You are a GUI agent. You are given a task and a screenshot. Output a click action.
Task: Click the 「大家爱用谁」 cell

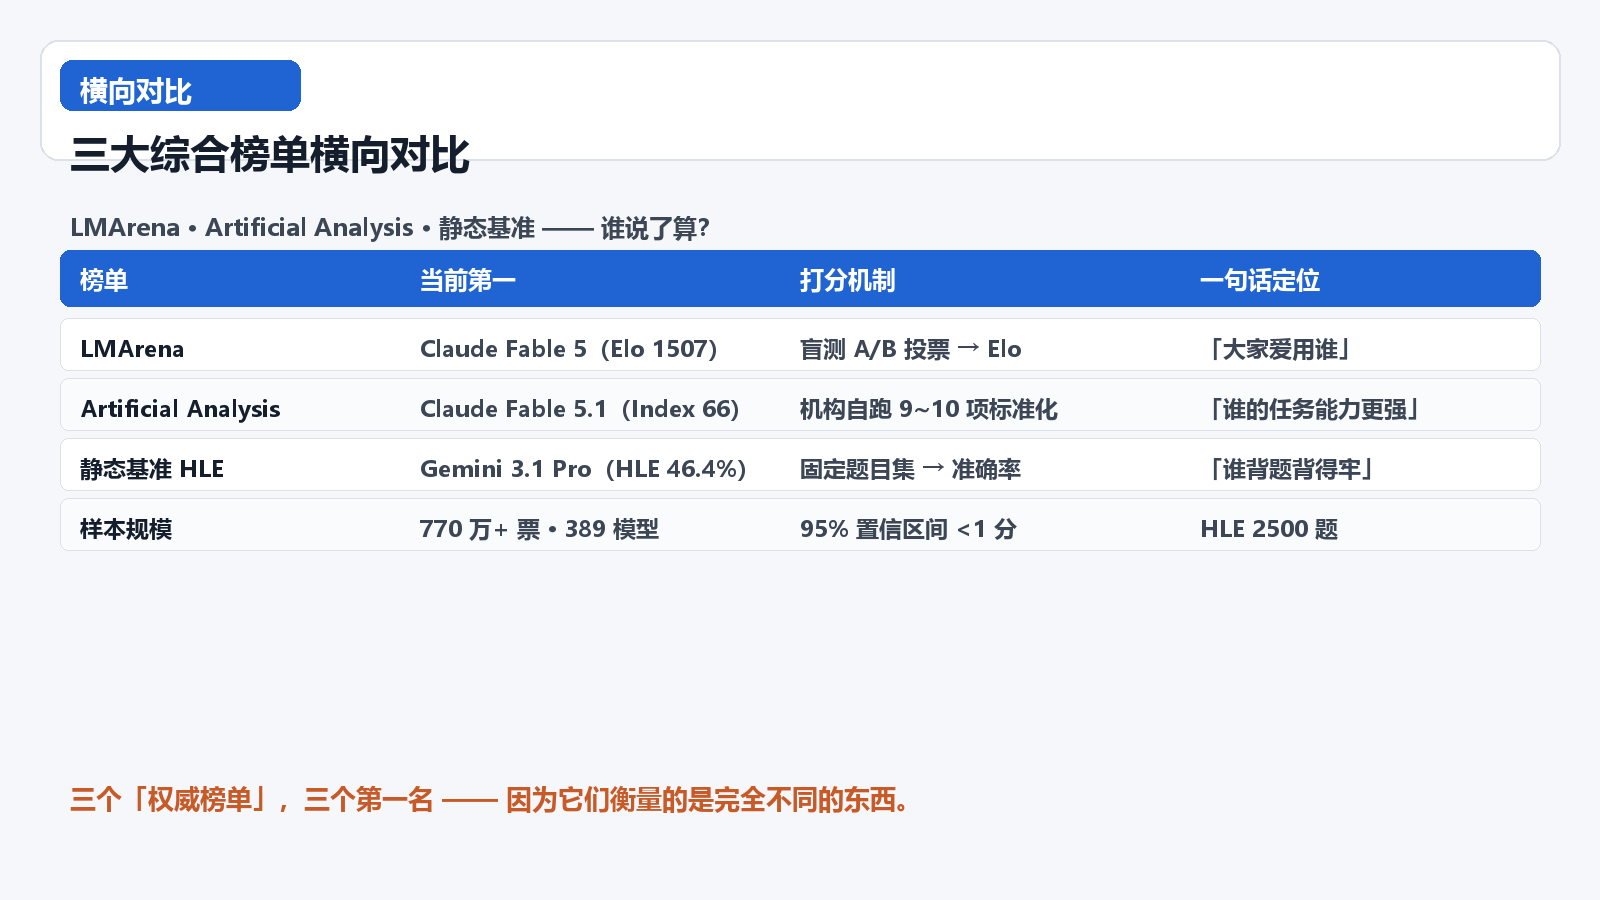(1279, 349)
